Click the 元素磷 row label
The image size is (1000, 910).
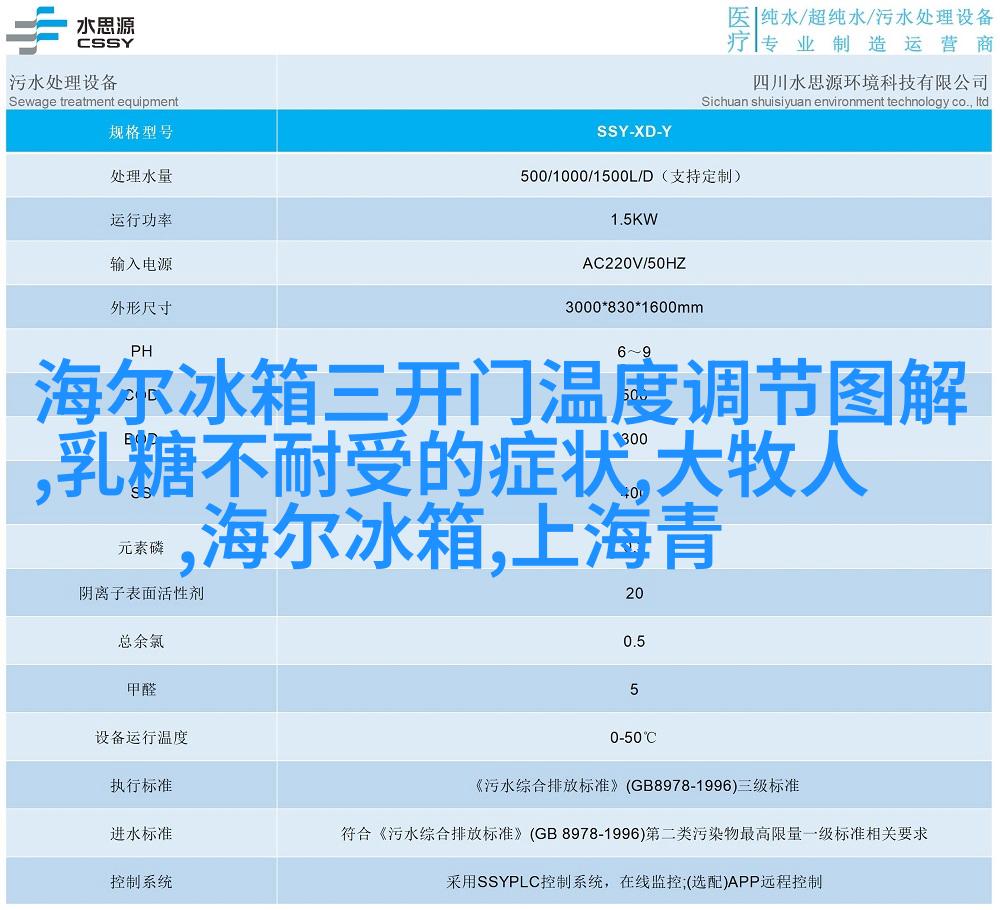click(x=141, y=548)
